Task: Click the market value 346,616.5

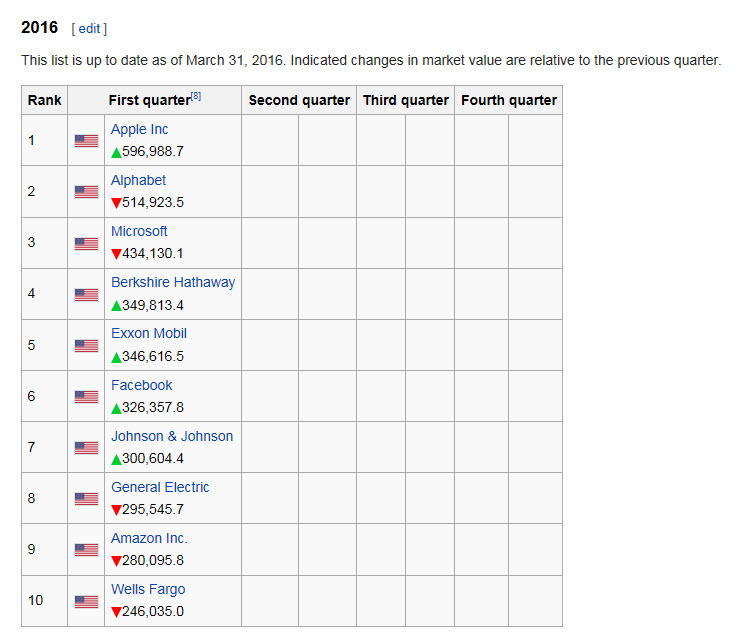Action: [153, 357]
